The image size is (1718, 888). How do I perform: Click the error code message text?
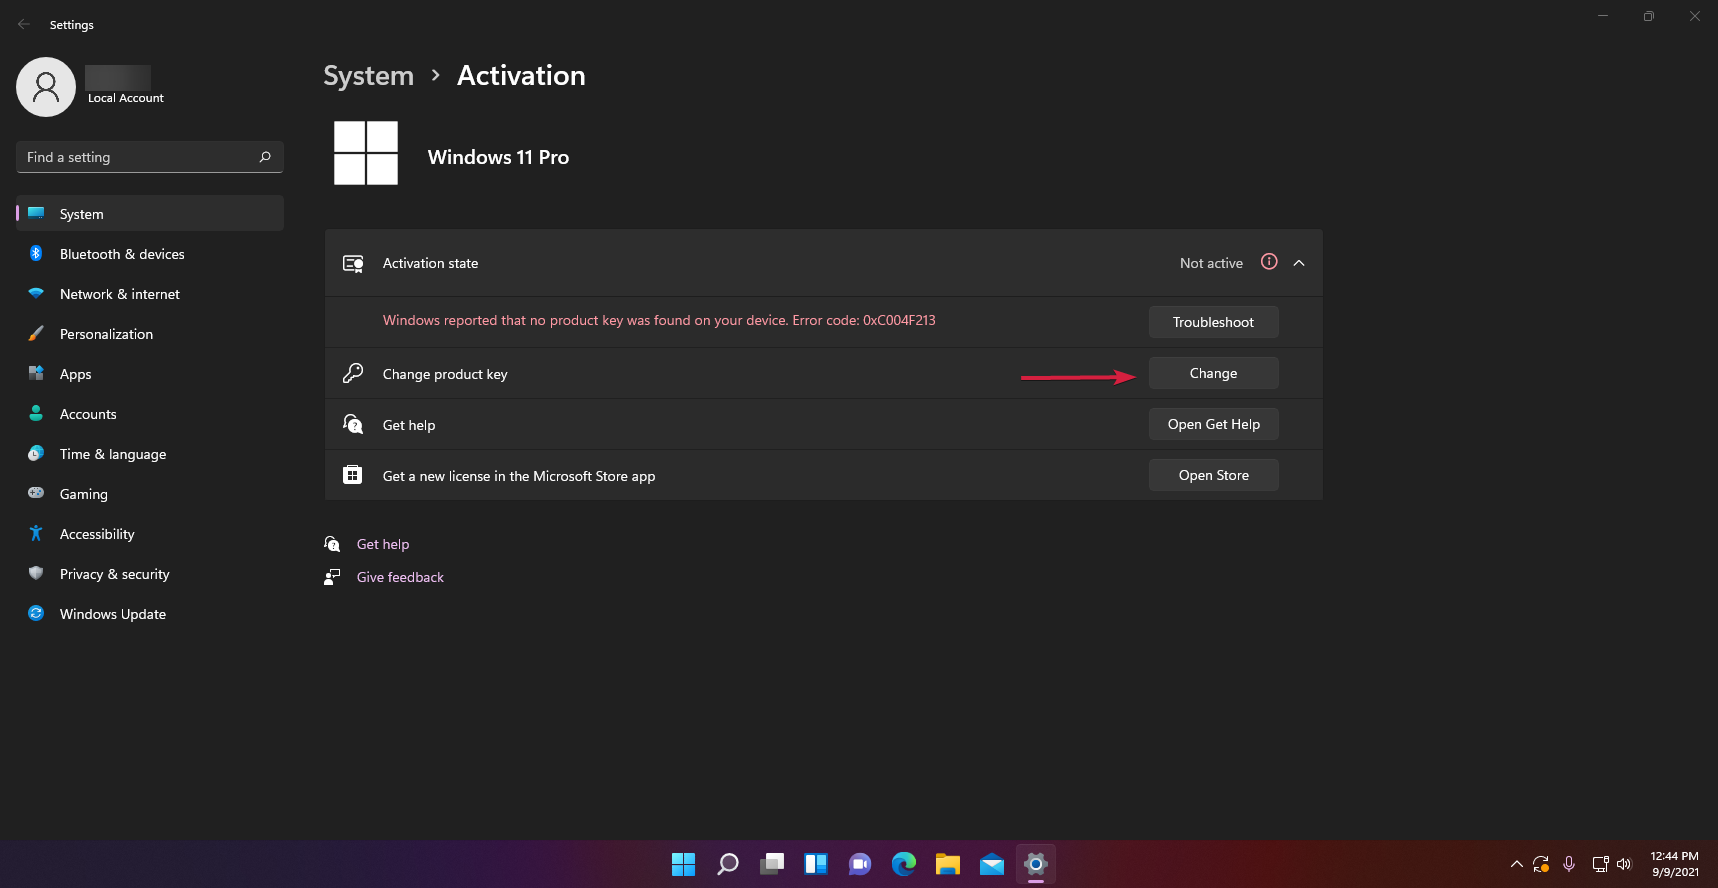click(x=659, y=320)
